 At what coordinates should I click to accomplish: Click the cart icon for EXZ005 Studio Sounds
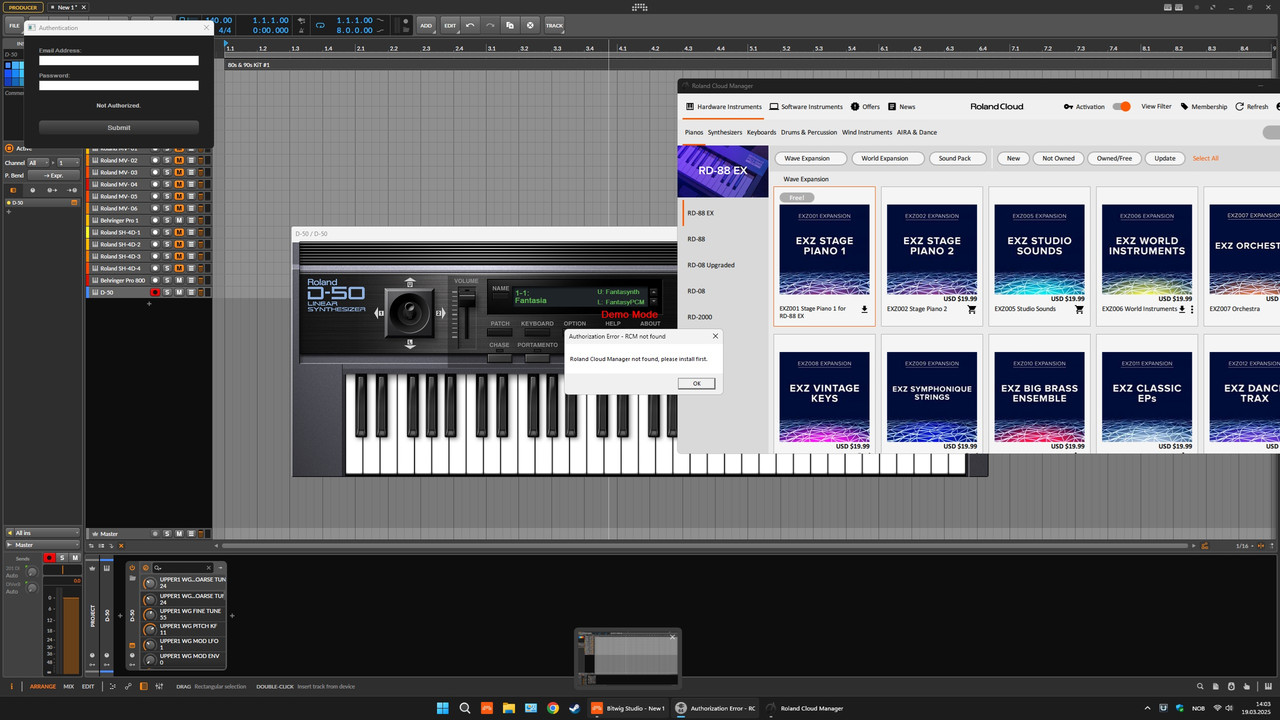tap(1079, 310)
